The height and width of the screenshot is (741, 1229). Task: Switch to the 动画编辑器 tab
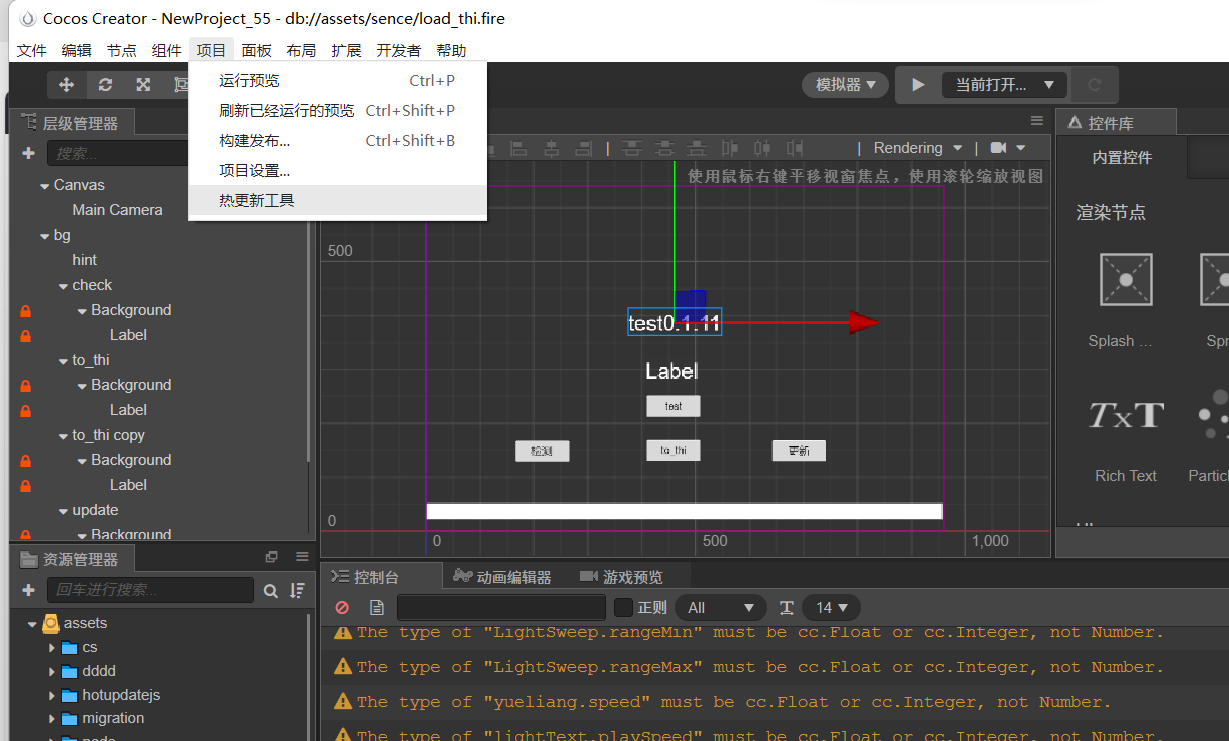pyautogui.click(x=503, y=576)
